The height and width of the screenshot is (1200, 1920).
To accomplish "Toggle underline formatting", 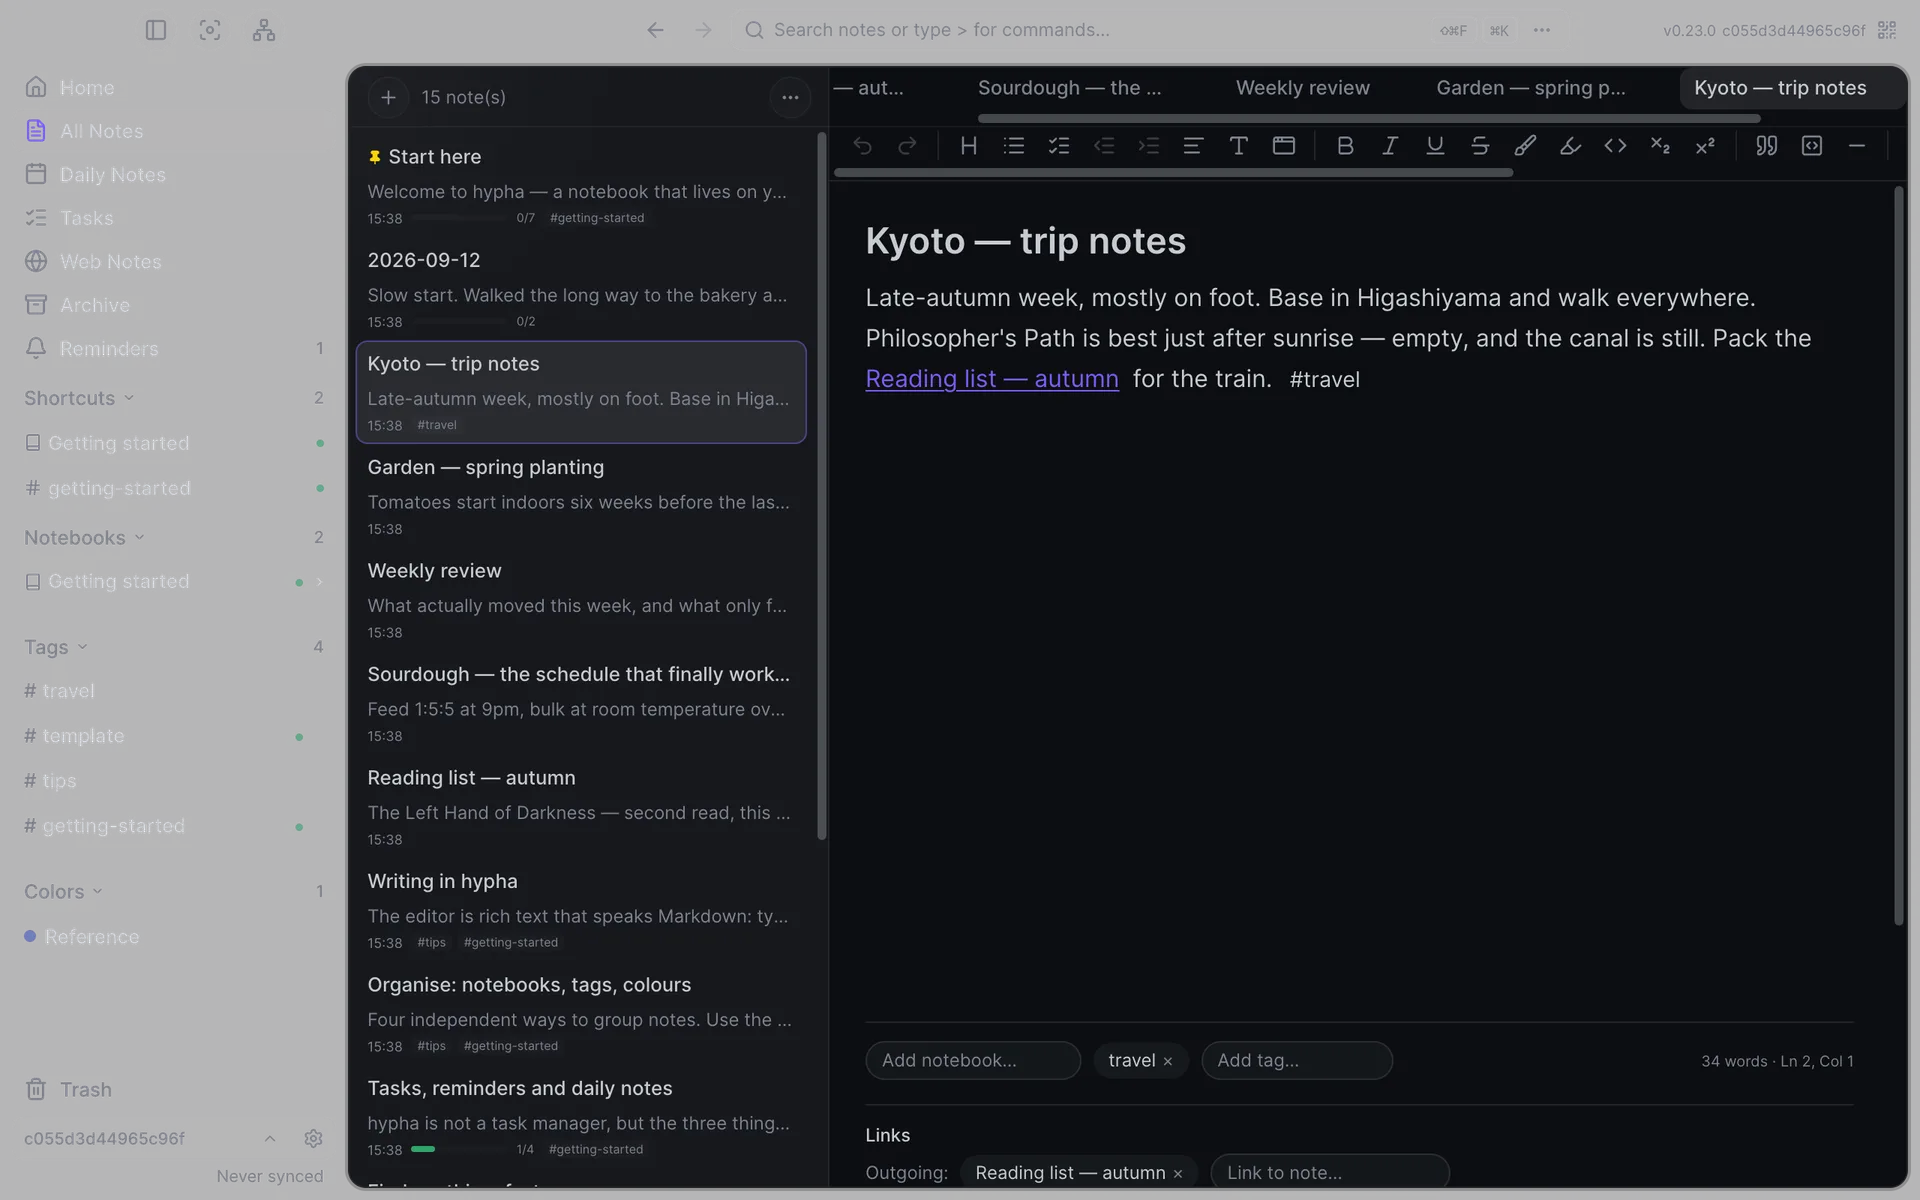I will pos(1435,146).
